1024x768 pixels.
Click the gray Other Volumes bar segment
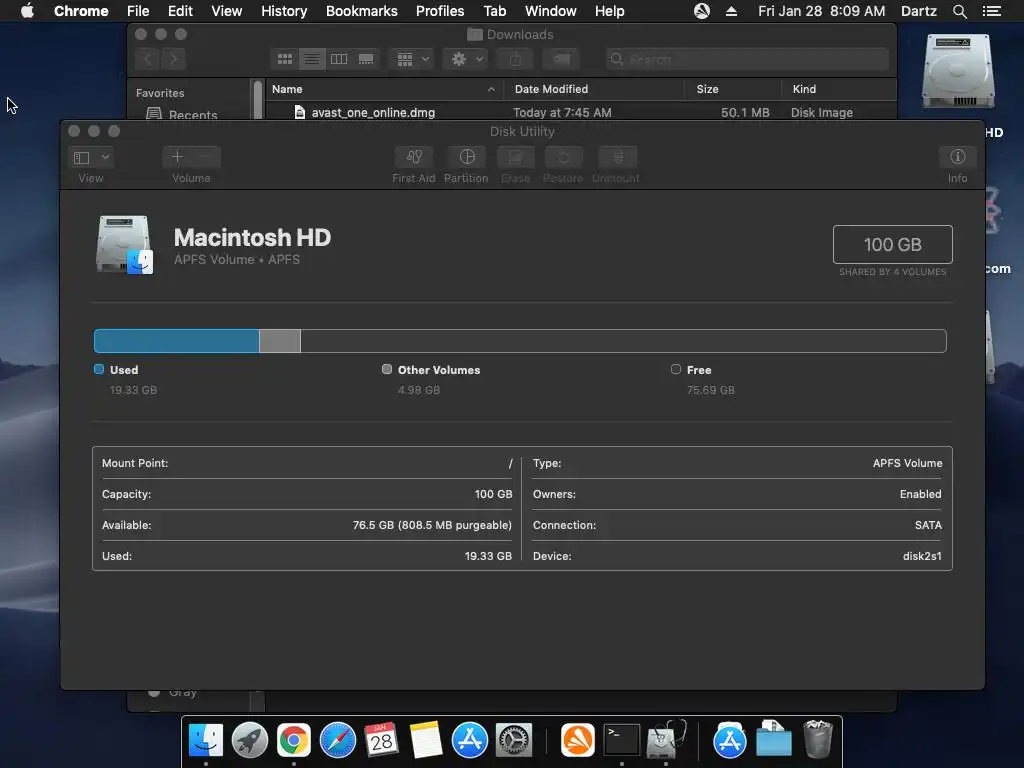280,341
